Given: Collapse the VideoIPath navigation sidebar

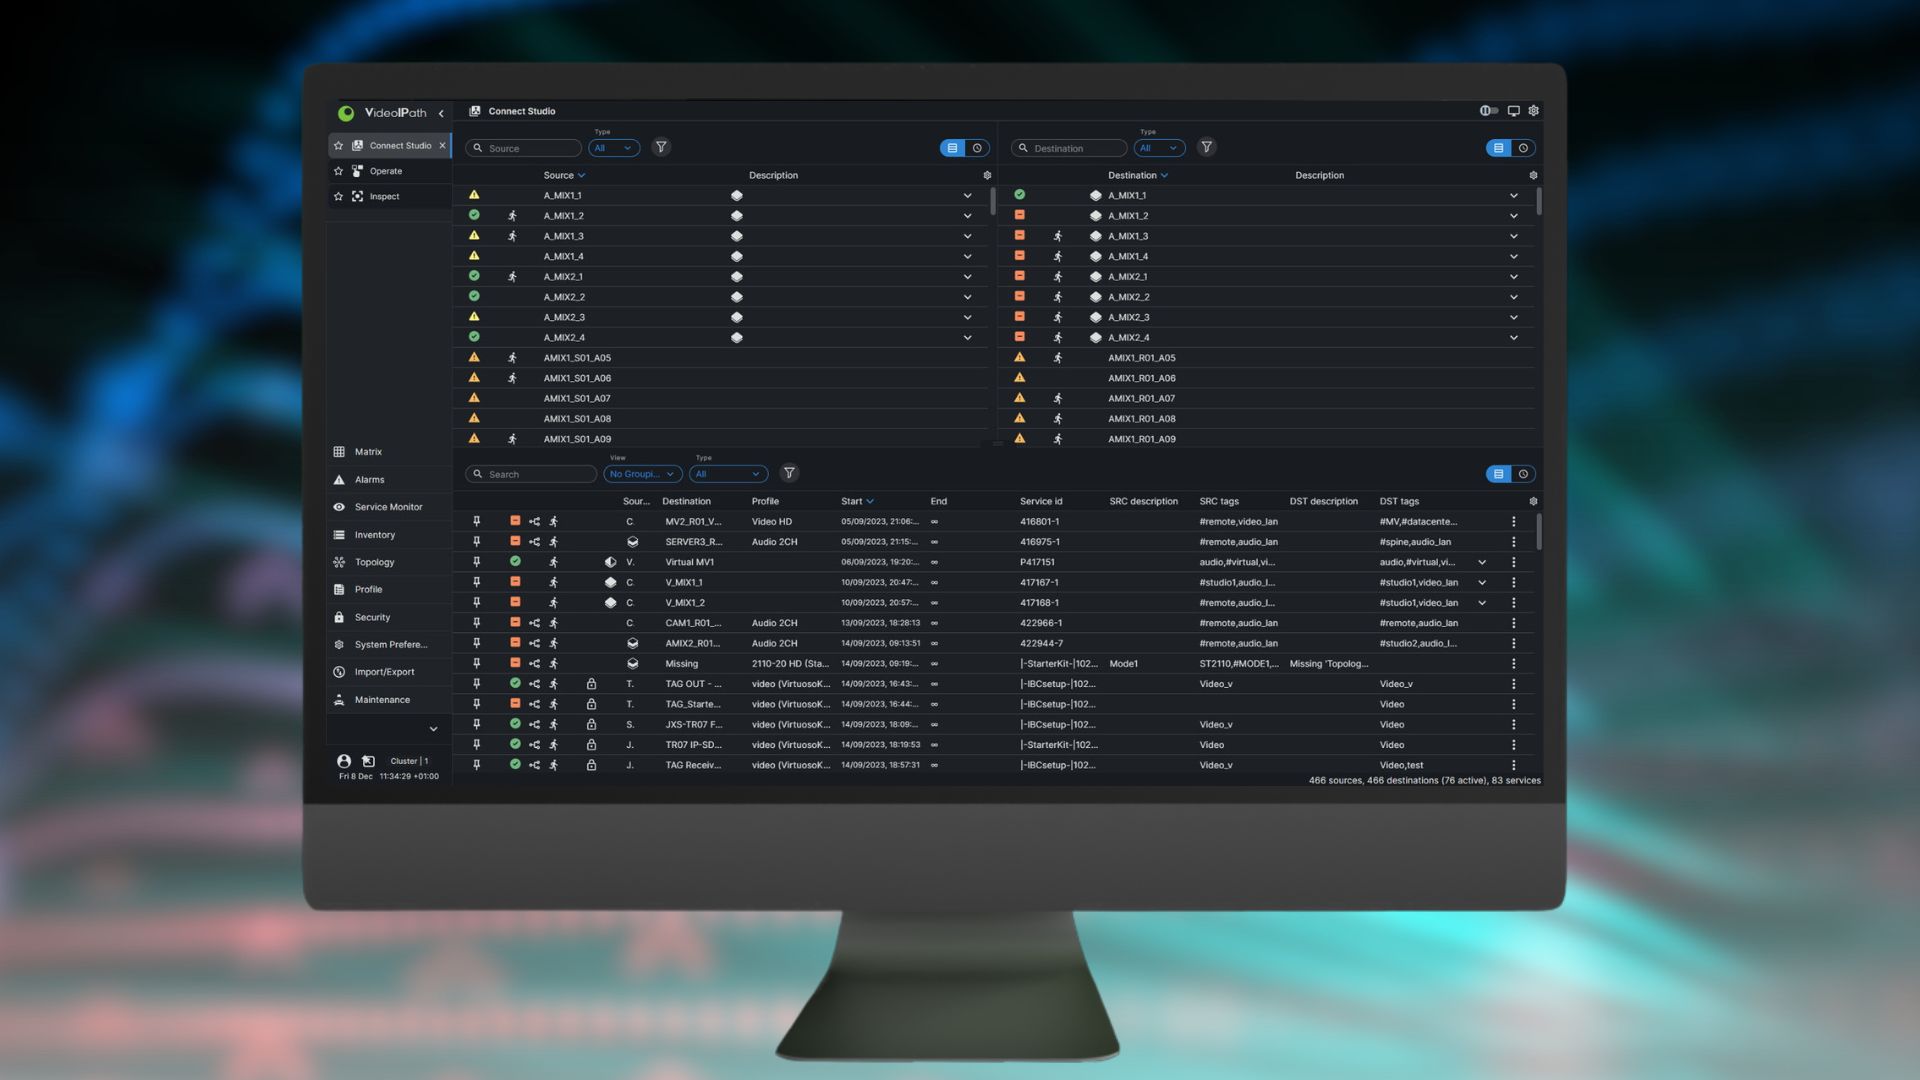Looking at the screenshot, I should [x=441, y=113].
